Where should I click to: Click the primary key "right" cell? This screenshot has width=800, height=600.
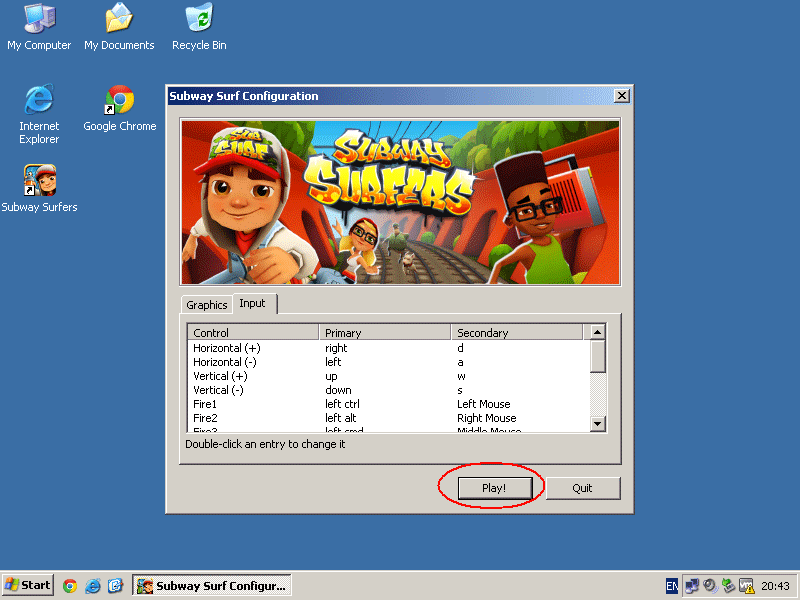pyautogui.click(x=336, y=348)
